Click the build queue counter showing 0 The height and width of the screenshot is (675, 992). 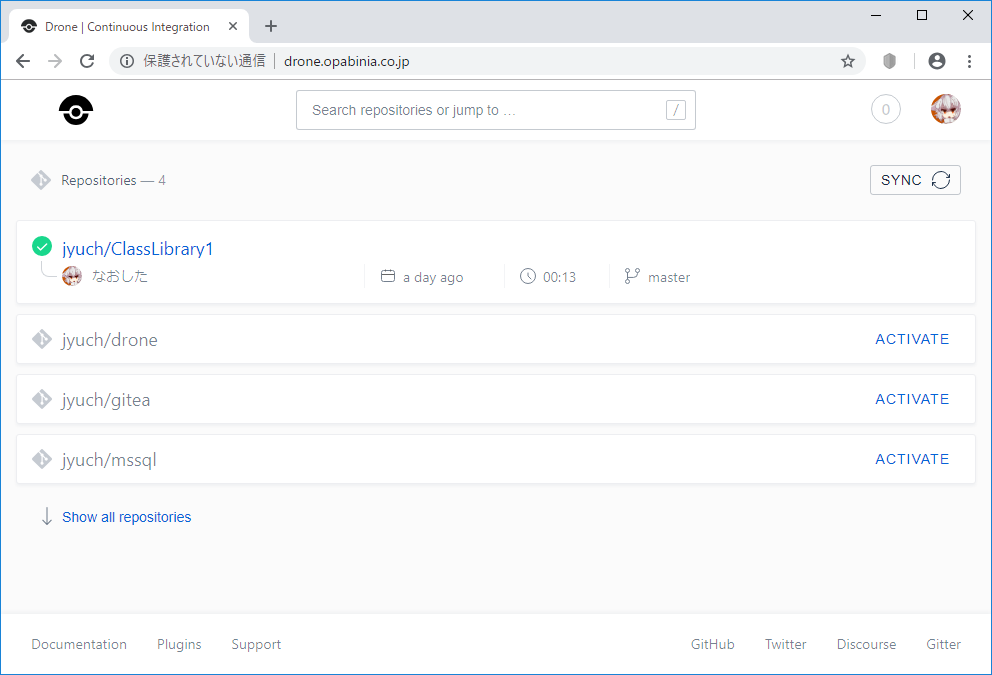click(x=885, y=109)
